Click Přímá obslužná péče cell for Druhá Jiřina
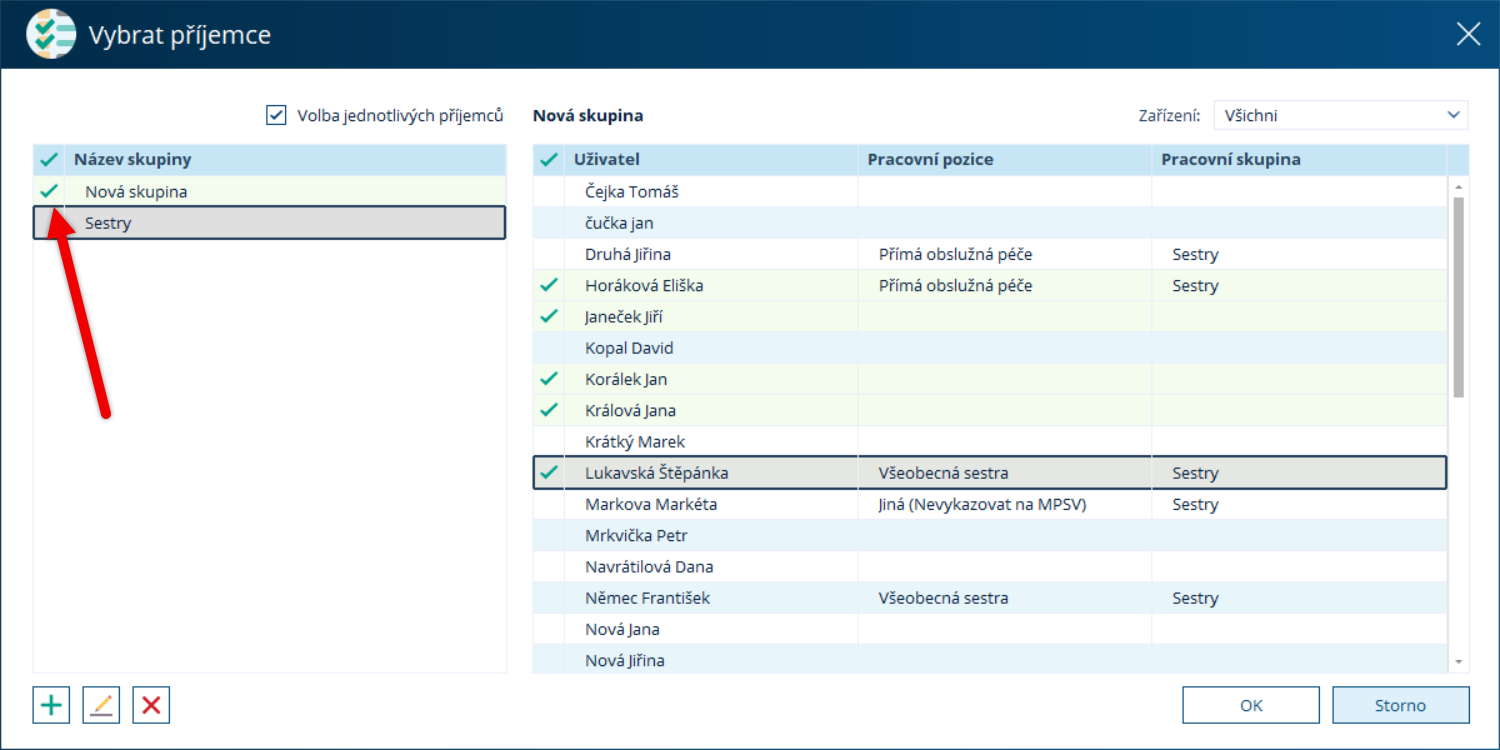Viewport: 1500px width, 750px height. click(1005, 254)
